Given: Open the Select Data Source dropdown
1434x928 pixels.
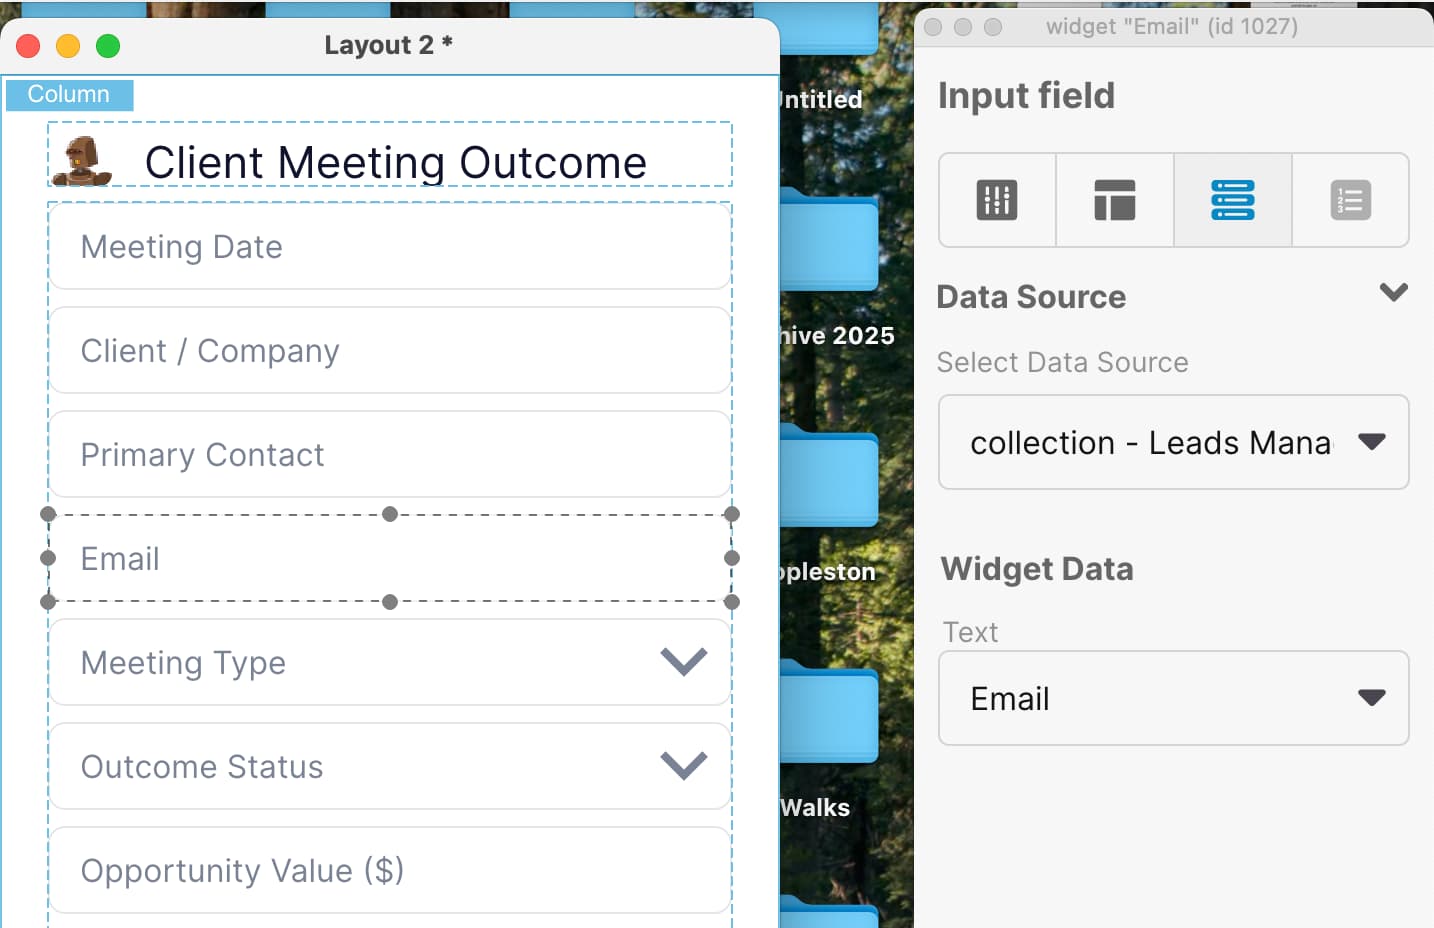Looking at the screenshot, I should (x=1173, y=442).
